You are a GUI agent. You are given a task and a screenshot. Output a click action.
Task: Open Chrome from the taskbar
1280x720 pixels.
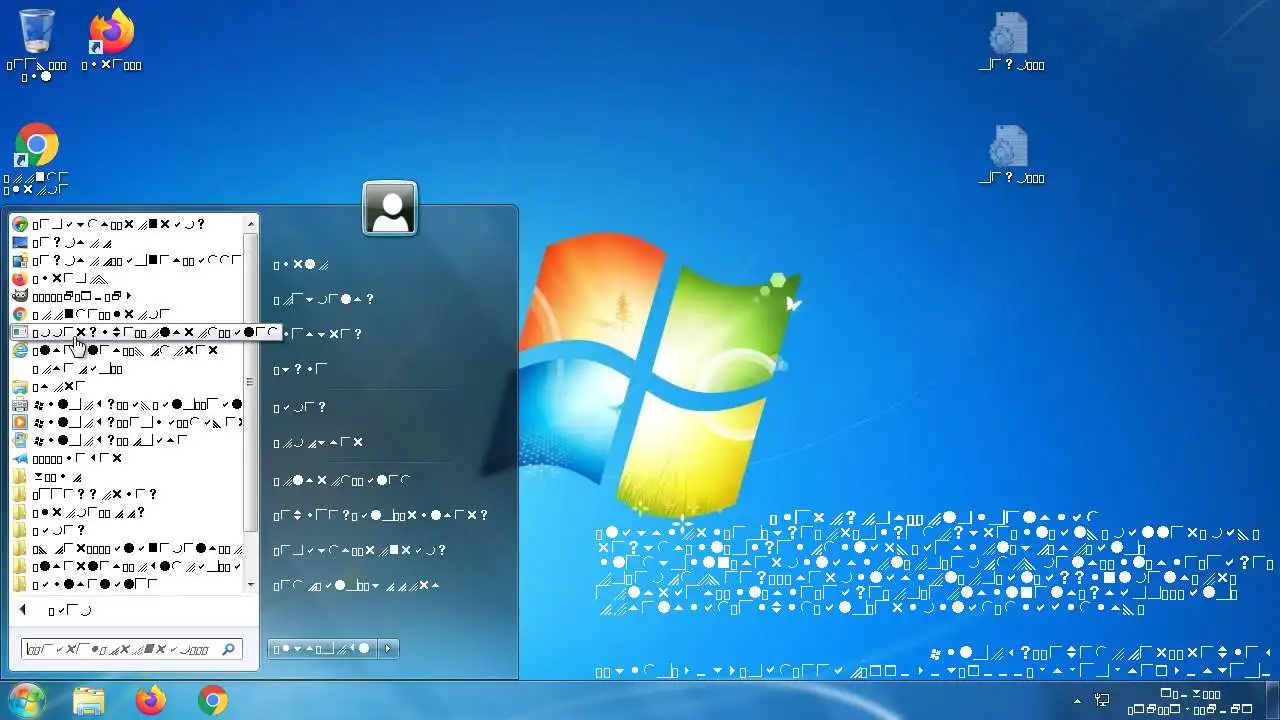pyautogui.click(x=213, y=701)
